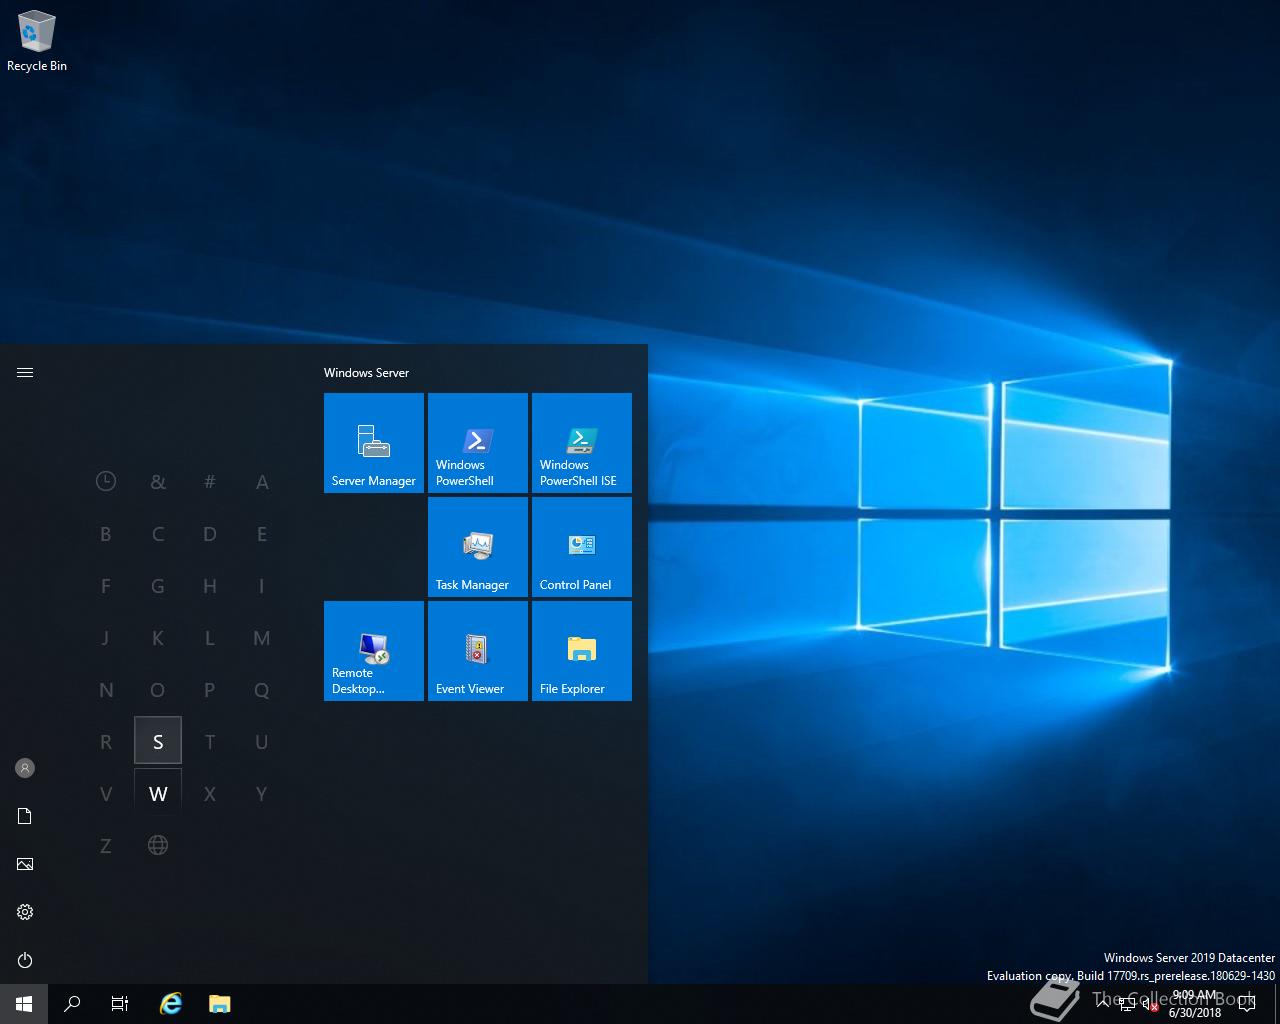Launch the Windows PowerShell tile
Screen dimensions: 1280x1024
point(478,443)
